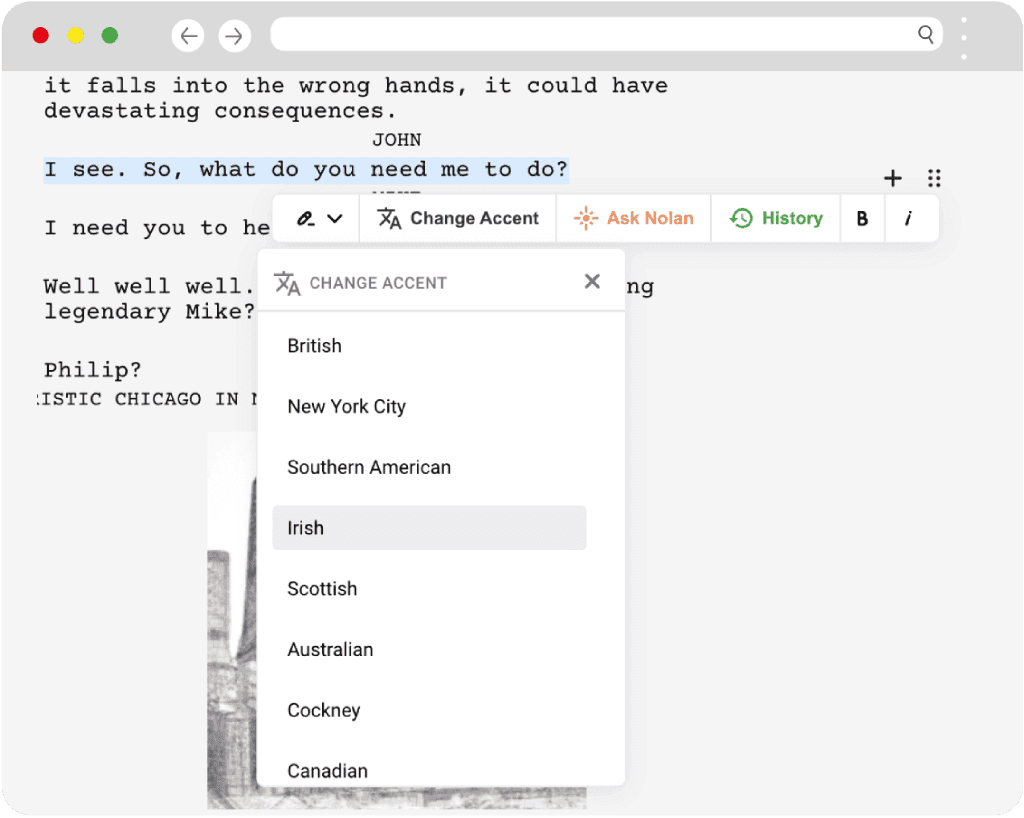
Task: Click the plus icon to add block
Action: pos(893,179)
